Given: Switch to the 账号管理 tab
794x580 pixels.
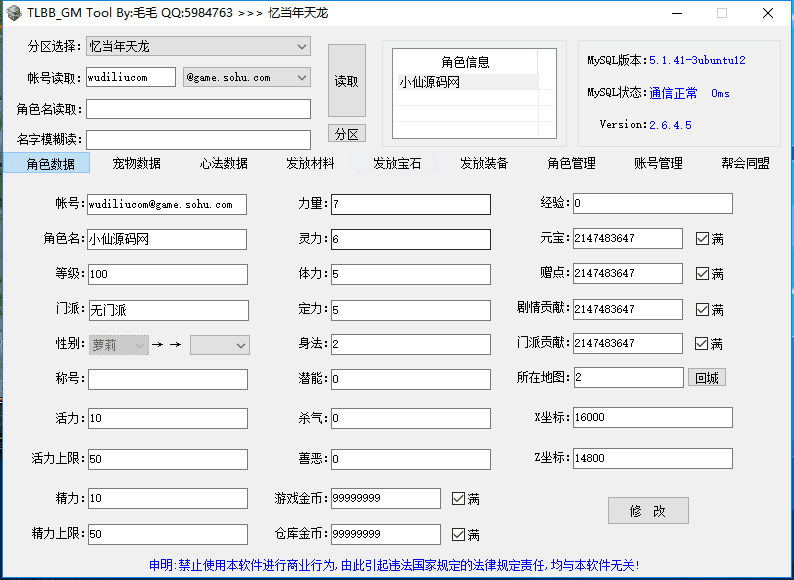Looking at the screenshot, I should point(658,163).
